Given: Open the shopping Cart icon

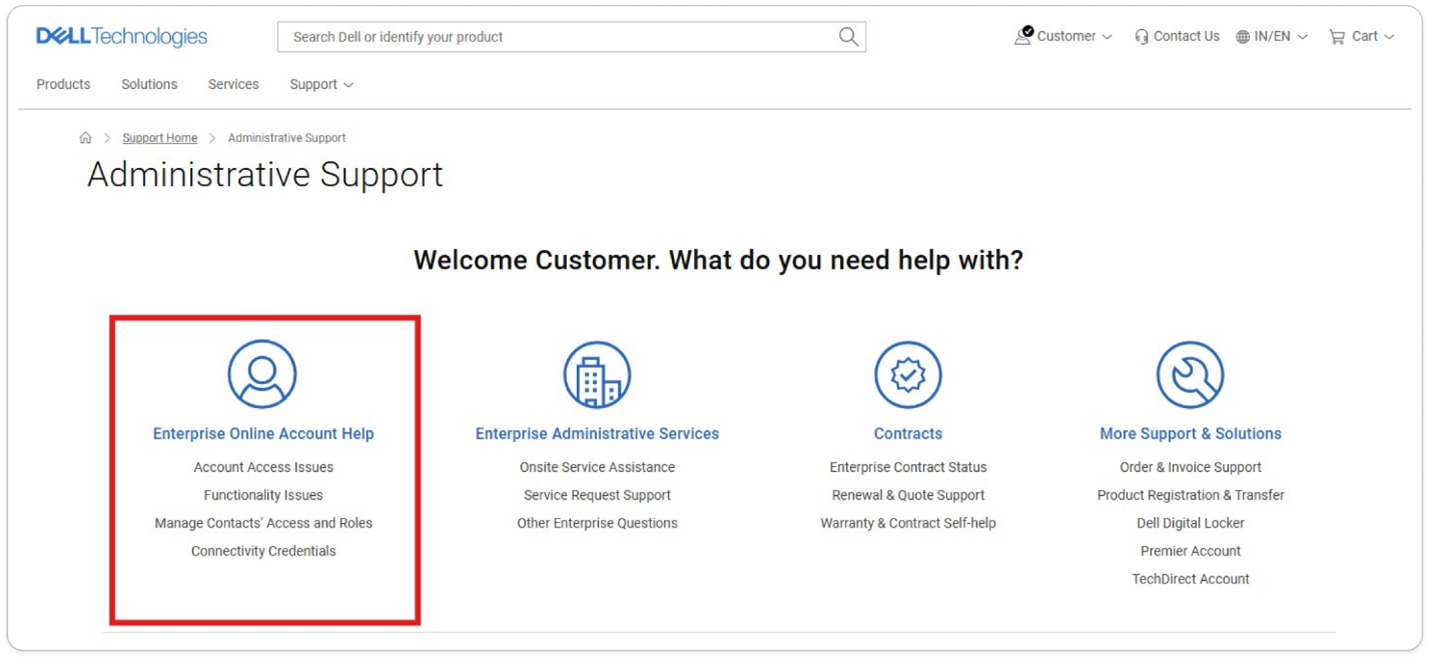Looking at the screenshot, I should pos(1338,36).
